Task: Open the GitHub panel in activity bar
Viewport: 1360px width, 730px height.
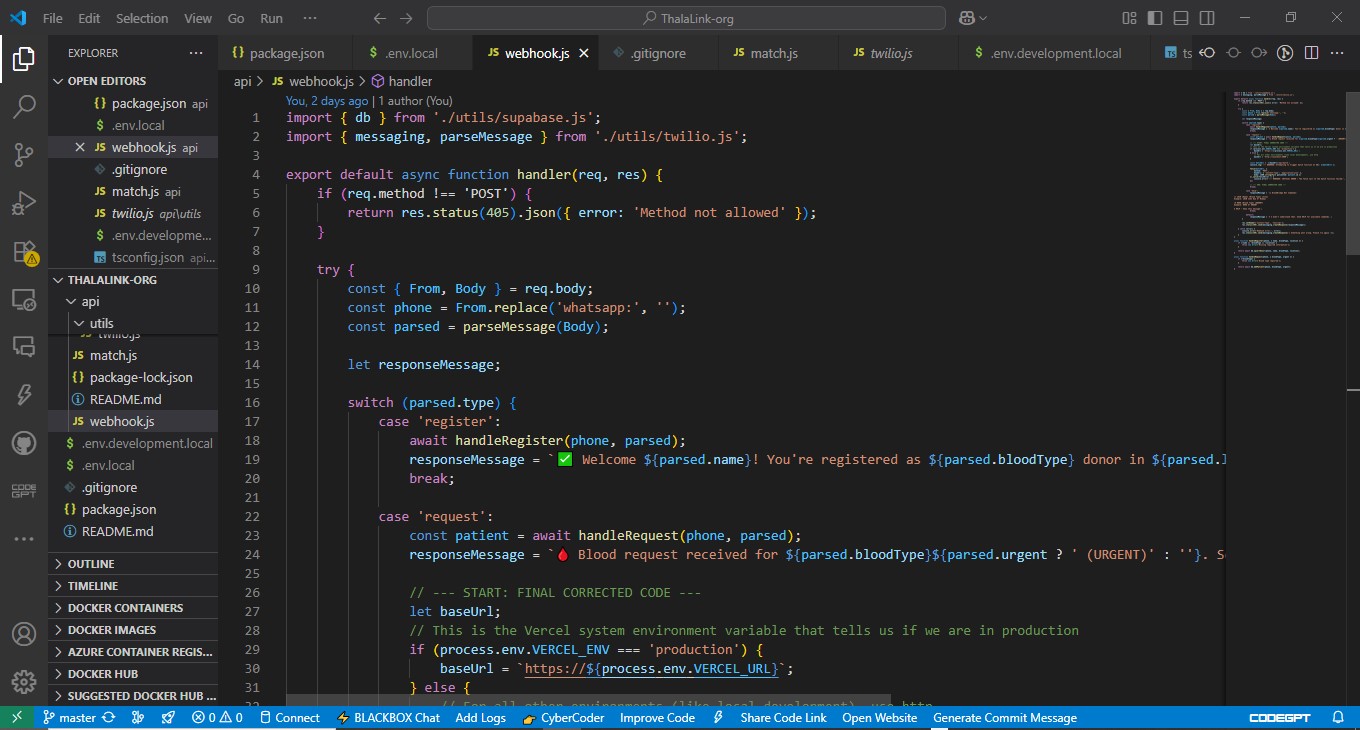Action: (24, 442)
